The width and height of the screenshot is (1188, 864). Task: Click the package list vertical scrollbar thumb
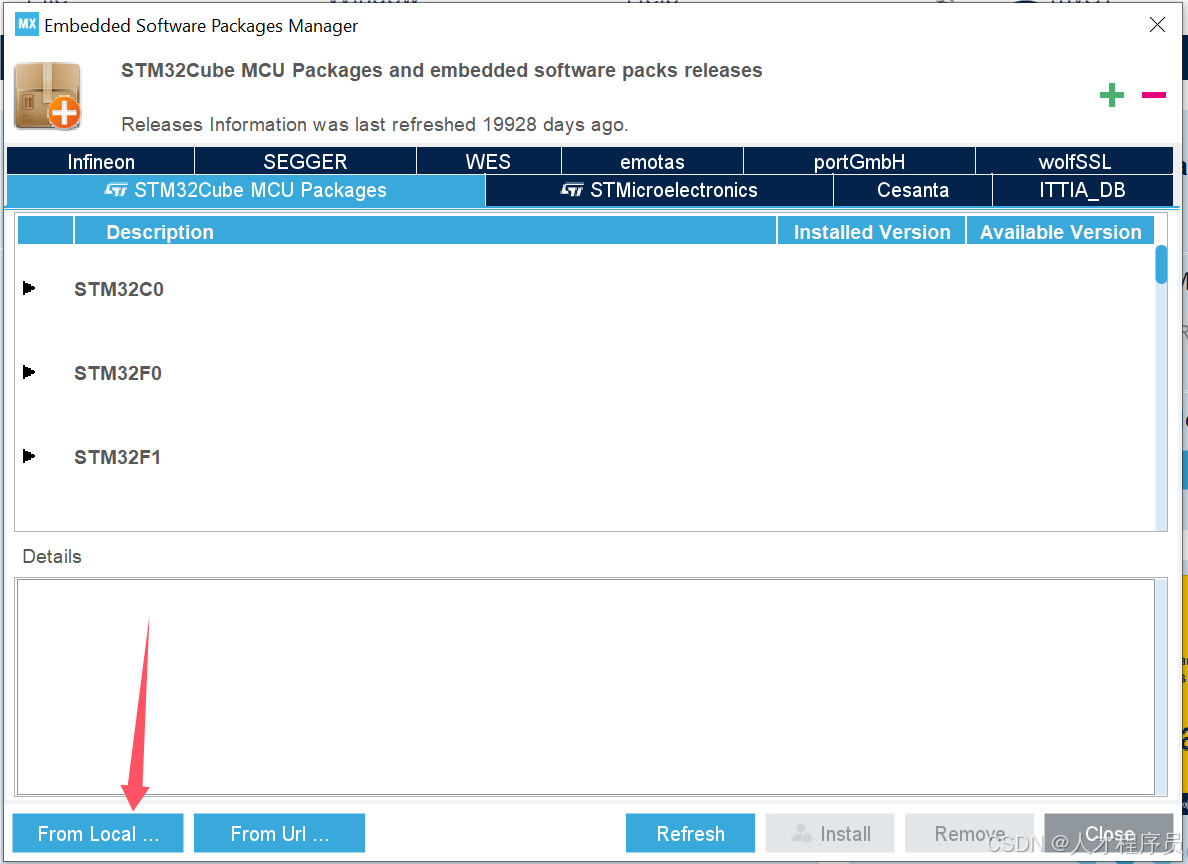[1161, 265]
